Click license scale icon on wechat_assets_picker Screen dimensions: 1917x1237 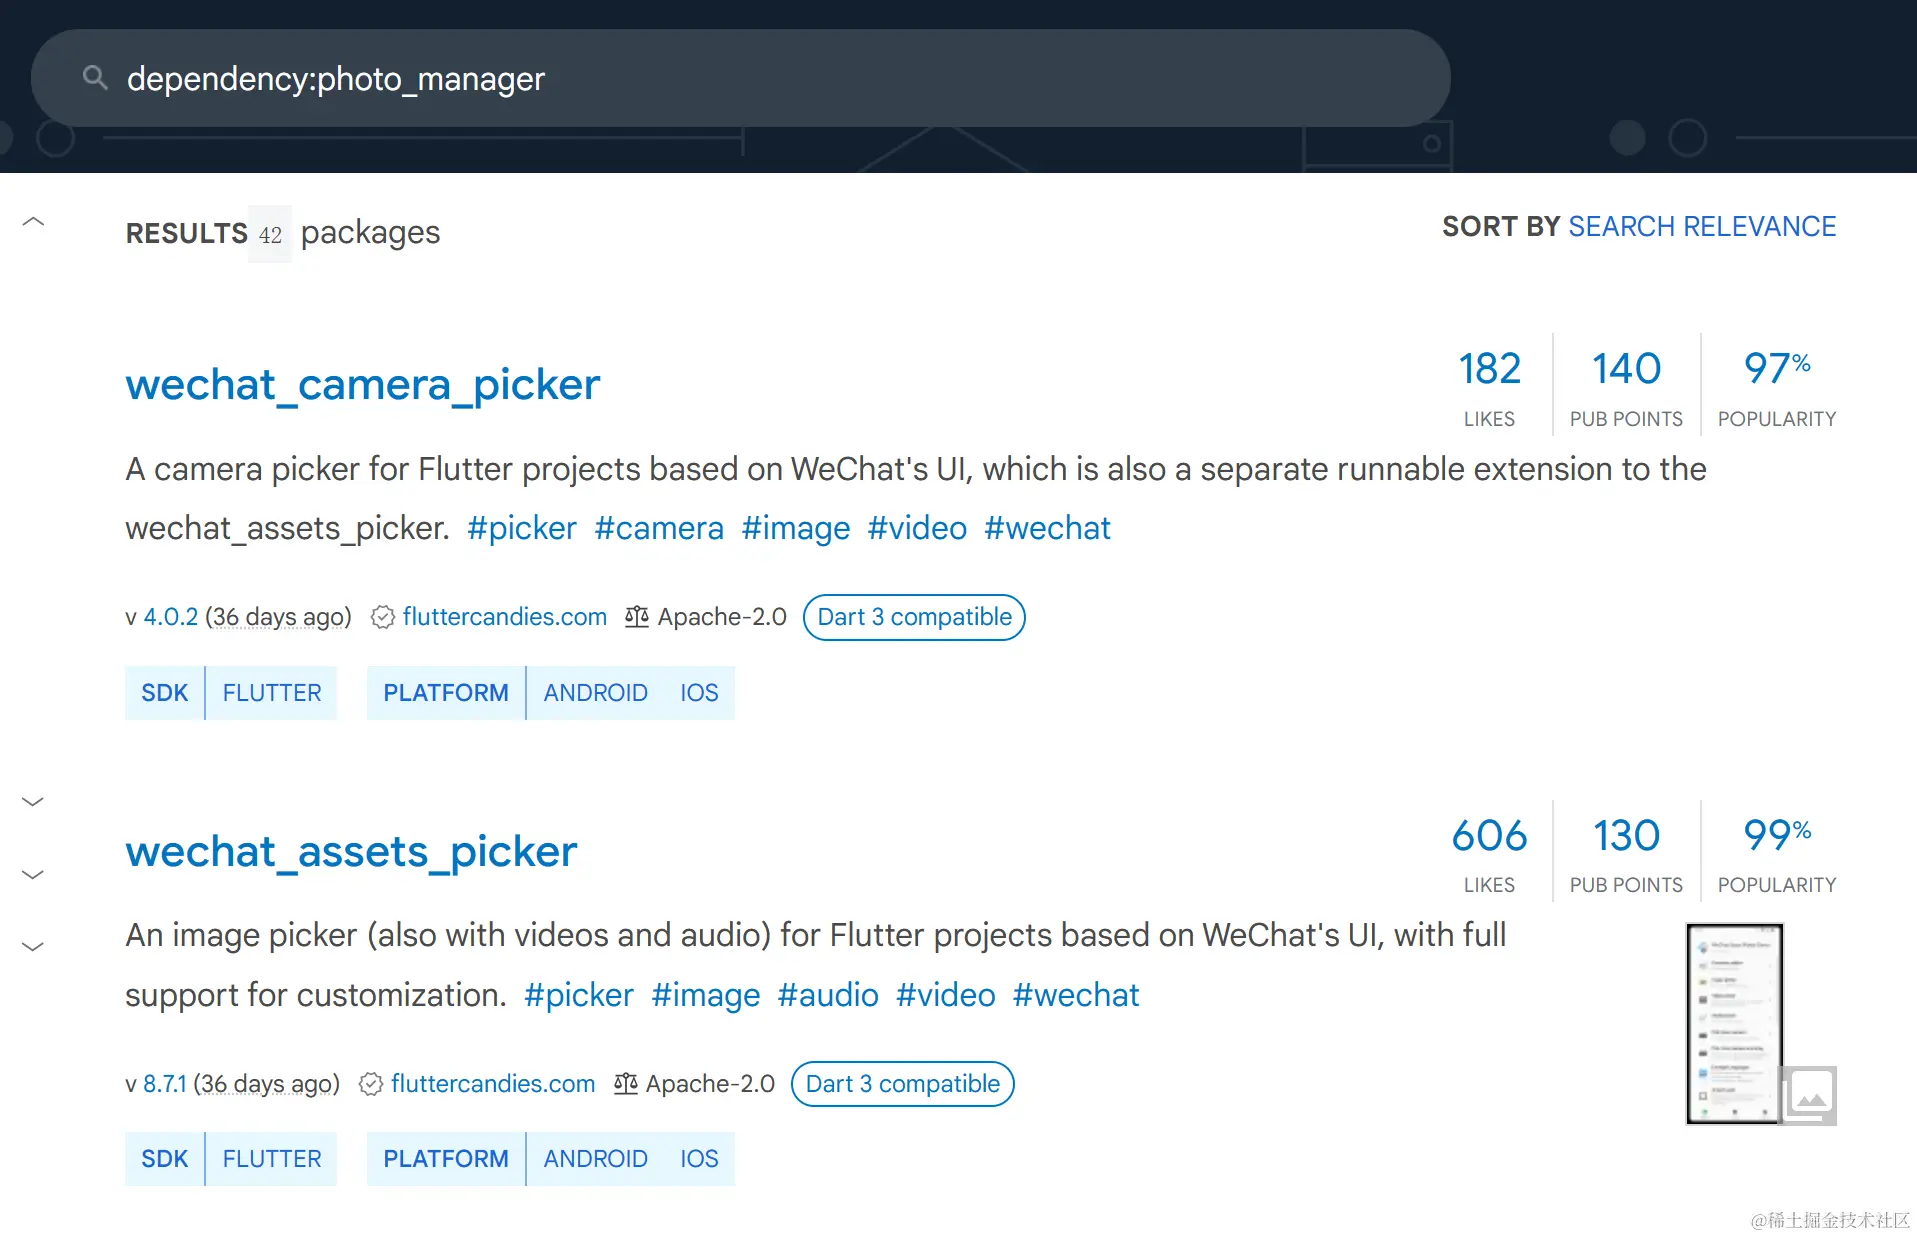click(626, 1084)
